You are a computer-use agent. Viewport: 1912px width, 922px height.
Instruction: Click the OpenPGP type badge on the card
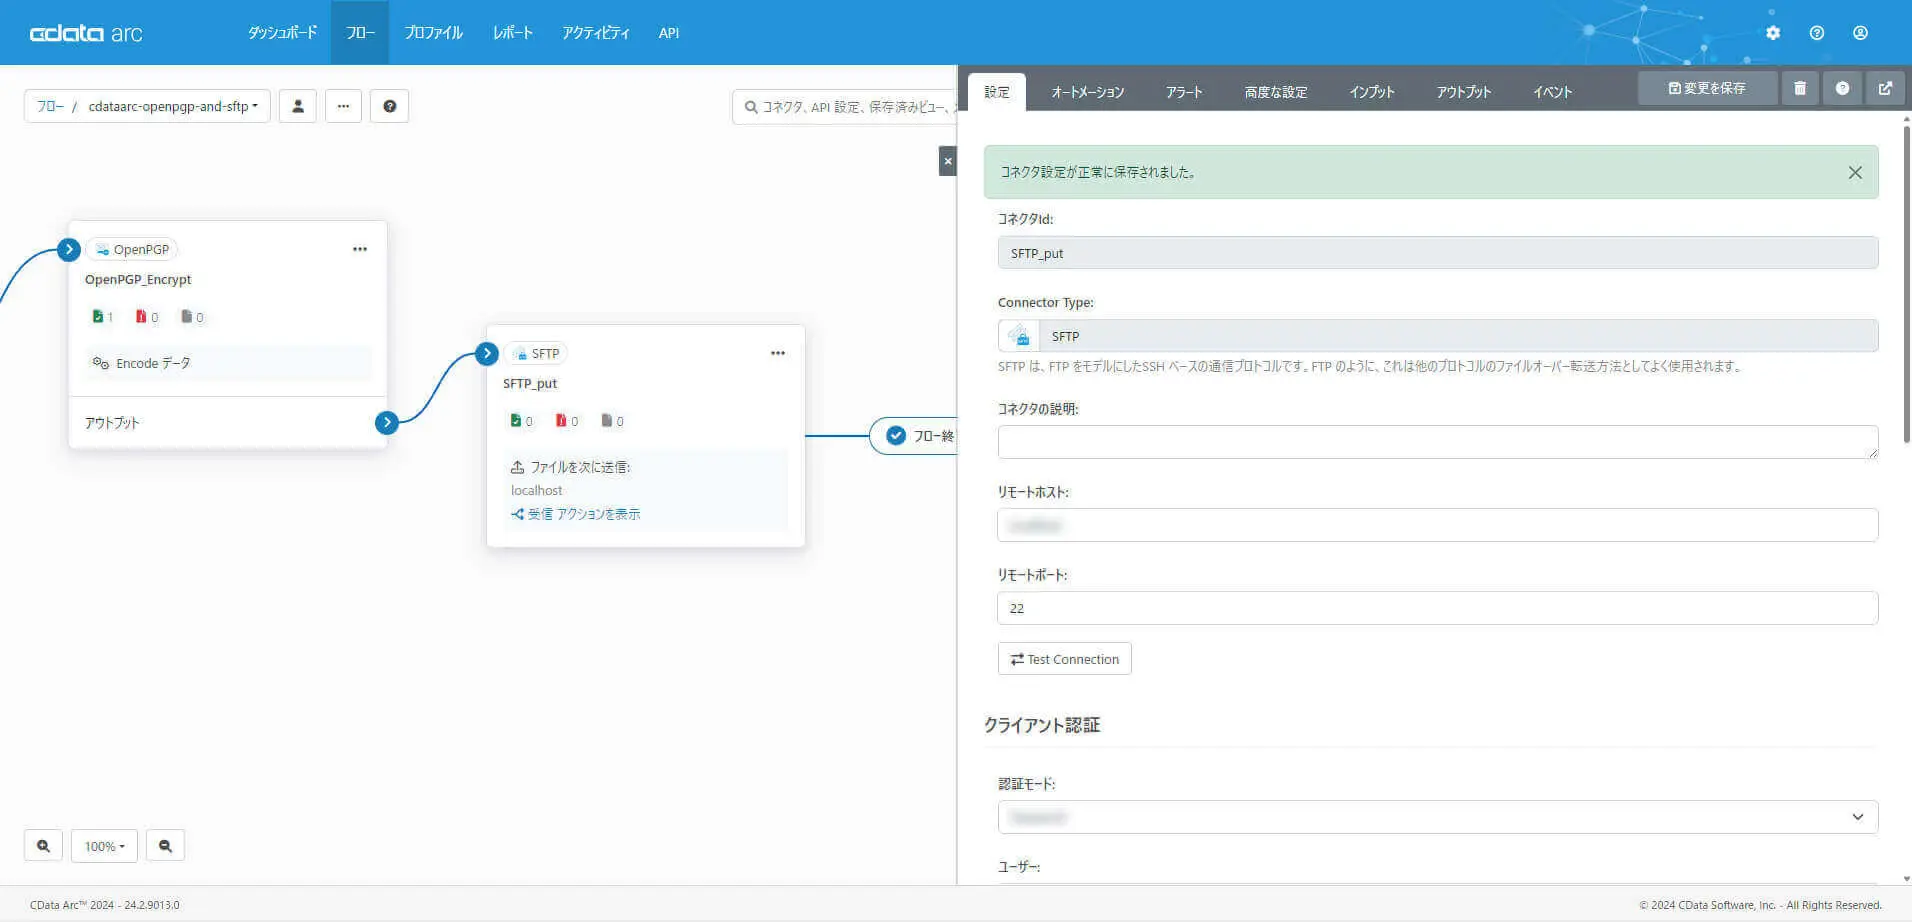(132, 249)
